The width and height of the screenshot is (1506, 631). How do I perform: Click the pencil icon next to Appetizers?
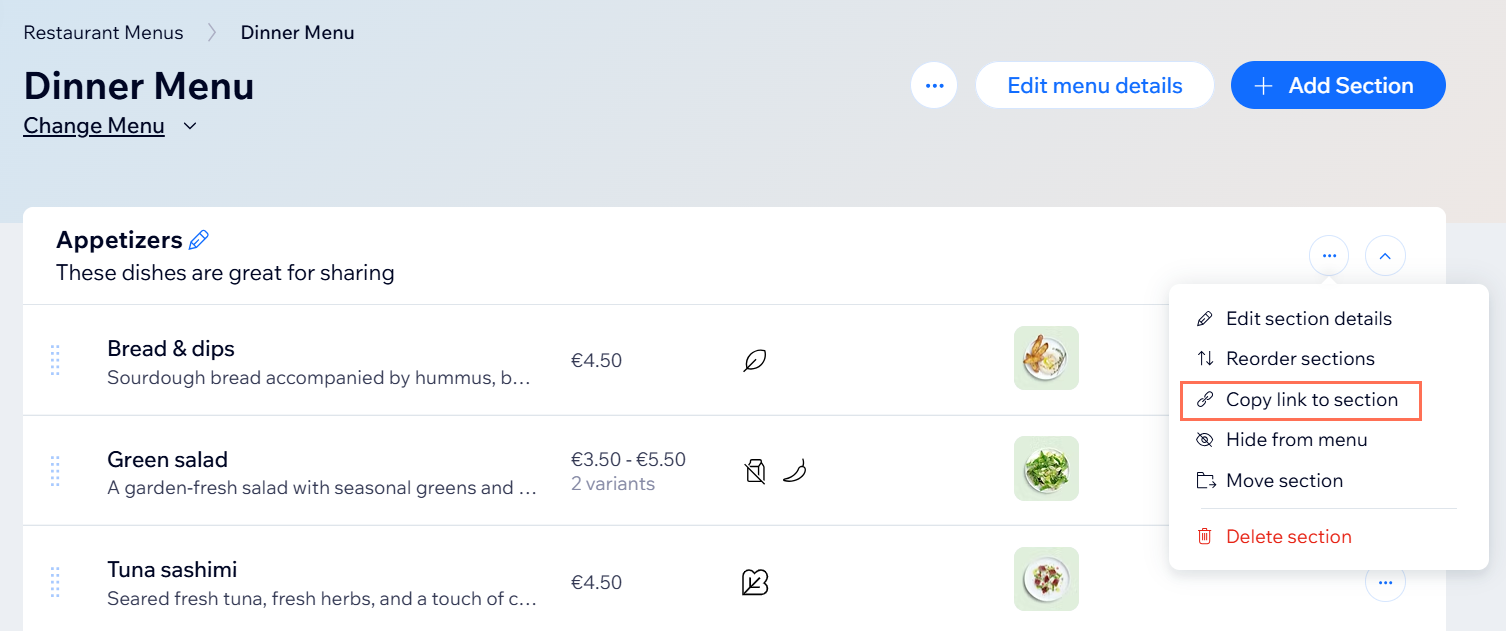click(199, 240)
